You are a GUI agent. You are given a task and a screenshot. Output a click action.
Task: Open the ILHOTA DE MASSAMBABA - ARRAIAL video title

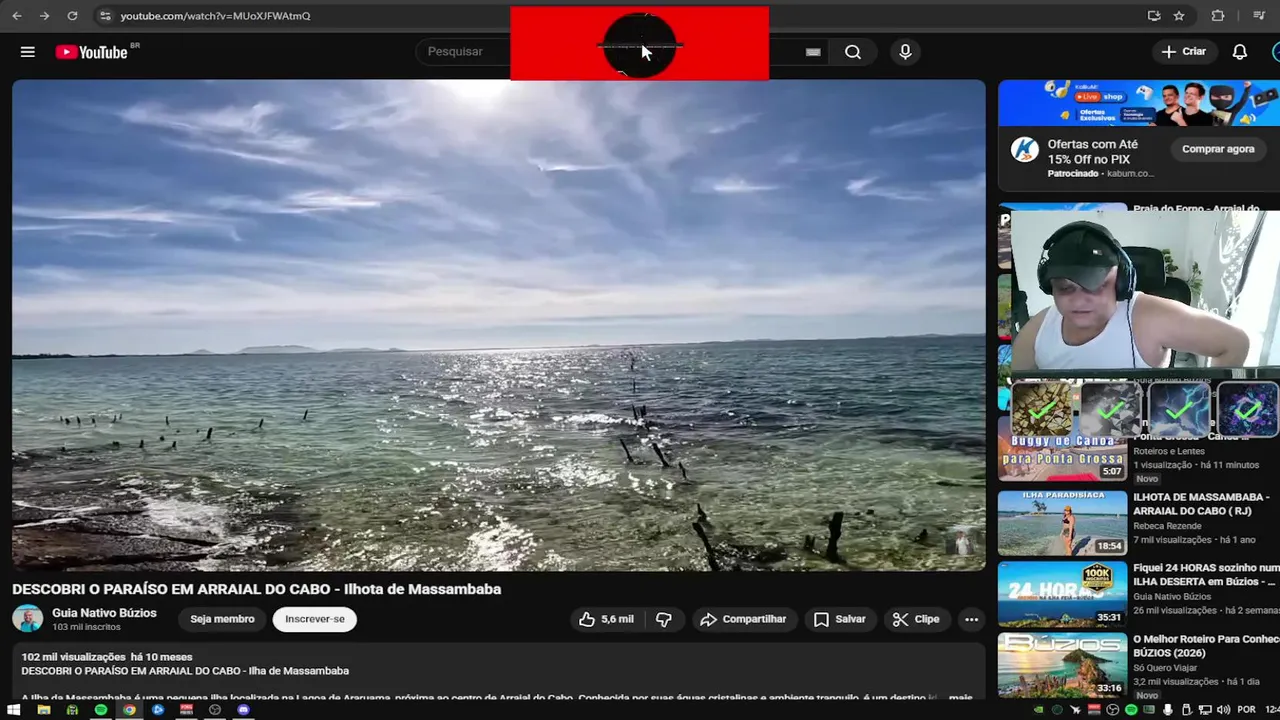click(1201, 504)
